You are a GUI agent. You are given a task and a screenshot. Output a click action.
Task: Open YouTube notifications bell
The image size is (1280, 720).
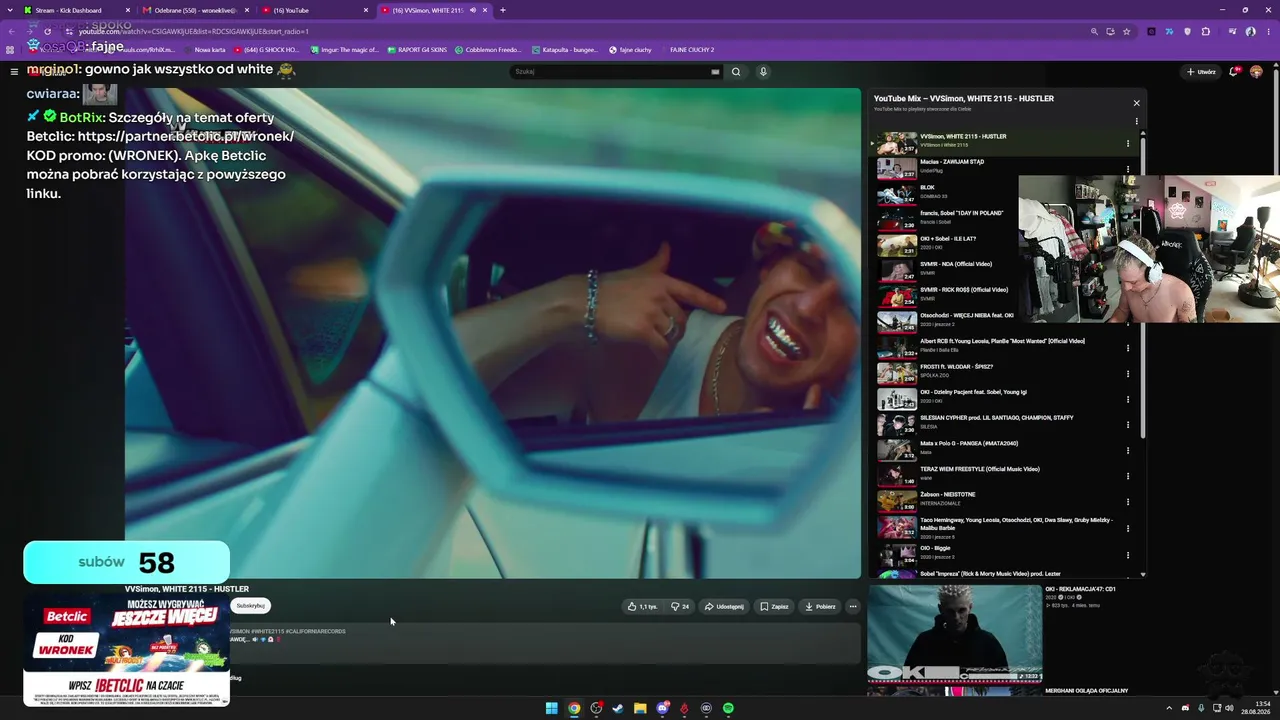point(1235,72)
